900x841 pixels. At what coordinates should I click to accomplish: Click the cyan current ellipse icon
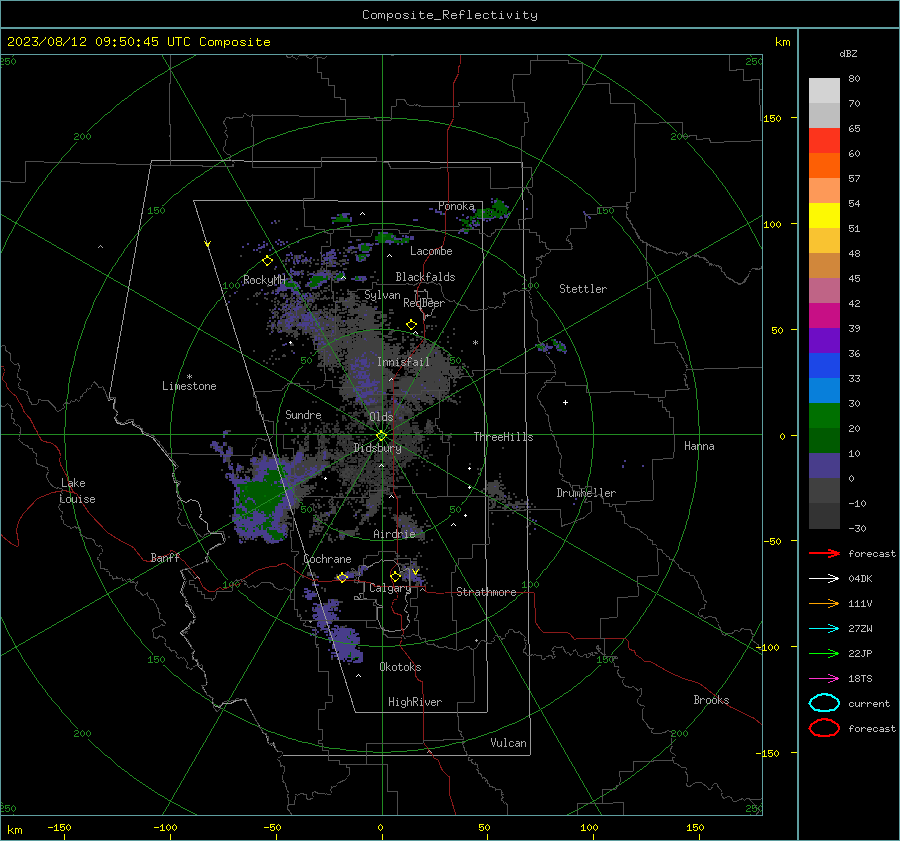(x=824, y=703)
